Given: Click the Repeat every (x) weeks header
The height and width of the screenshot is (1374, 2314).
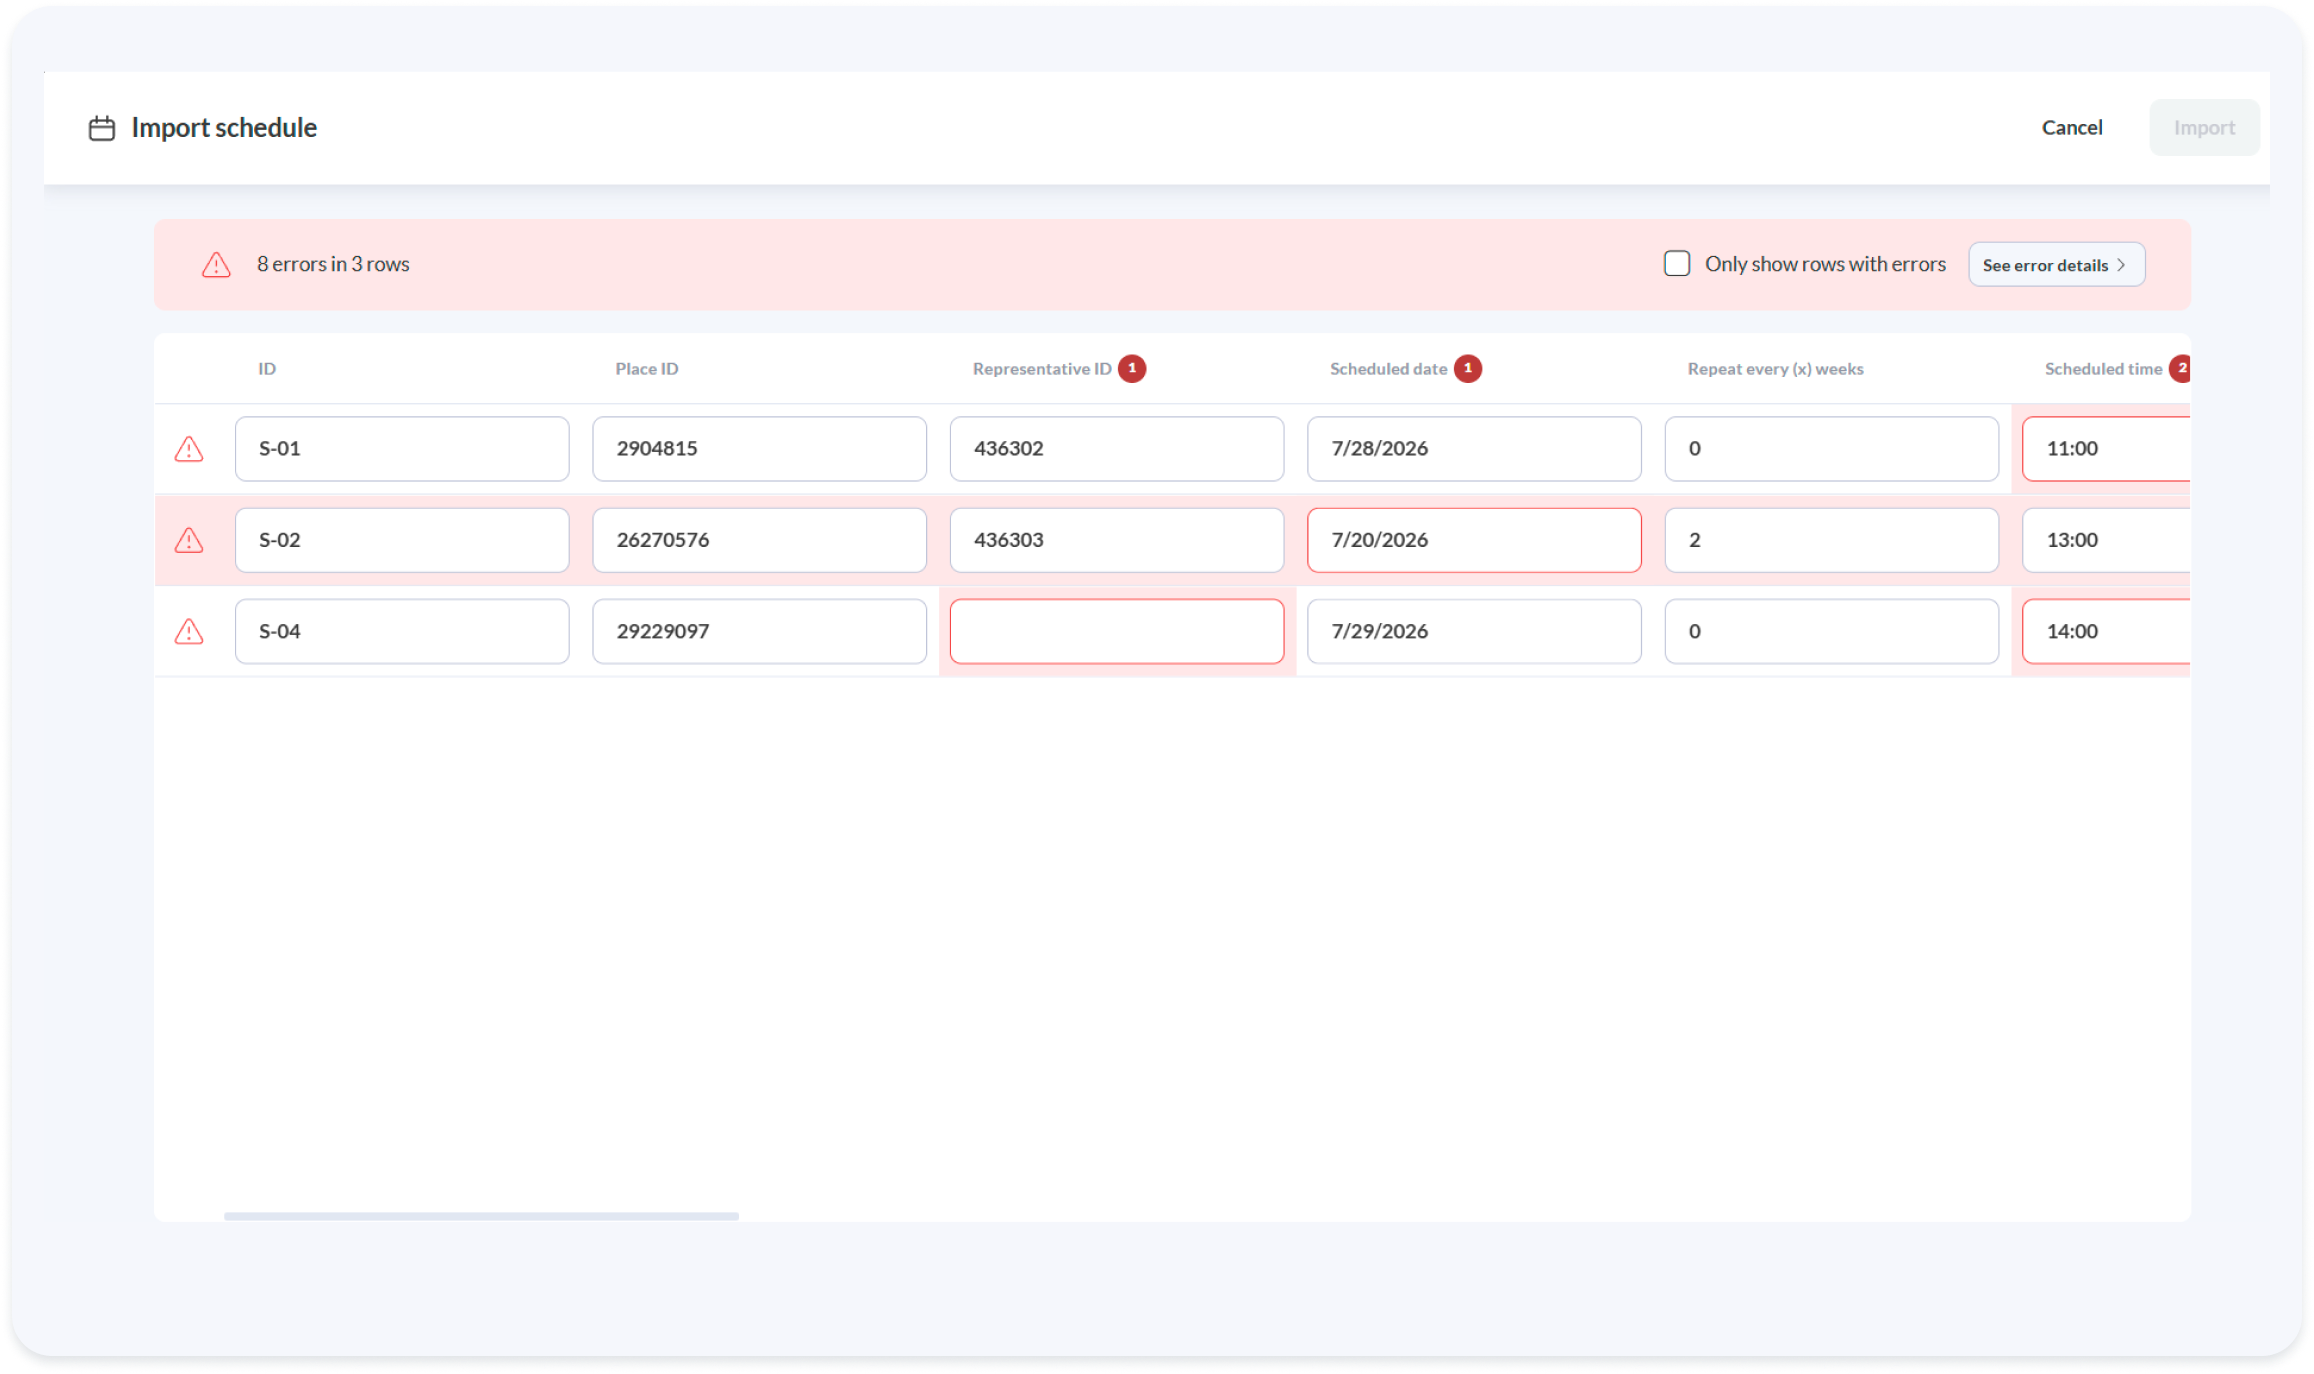Looking at the screenshot, I should tap(1776, 369).
